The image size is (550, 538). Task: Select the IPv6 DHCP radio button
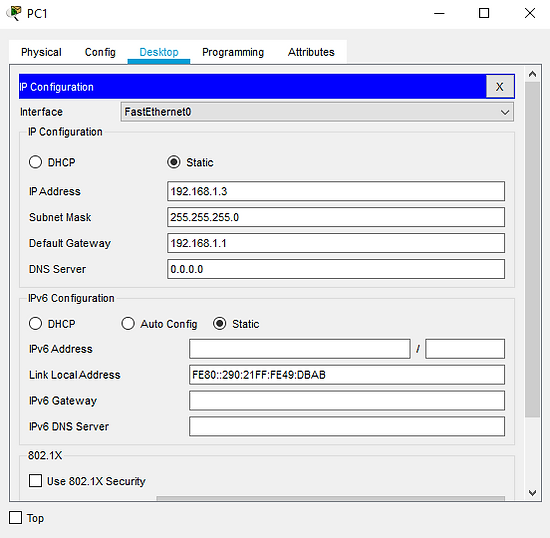pos(35,323)
